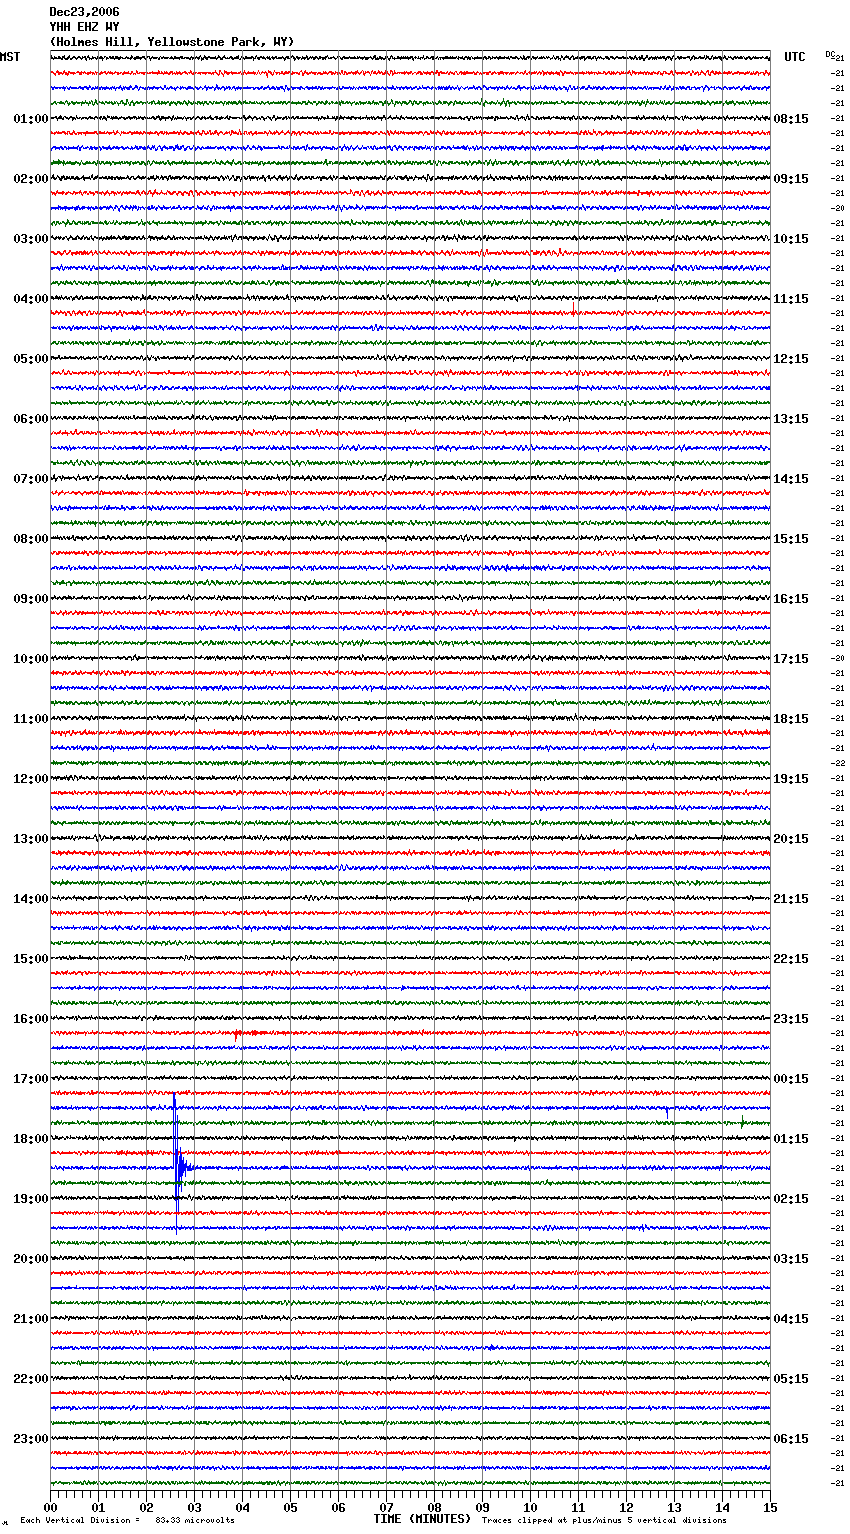Click the 20:15 UTC time label

[791, 839]
